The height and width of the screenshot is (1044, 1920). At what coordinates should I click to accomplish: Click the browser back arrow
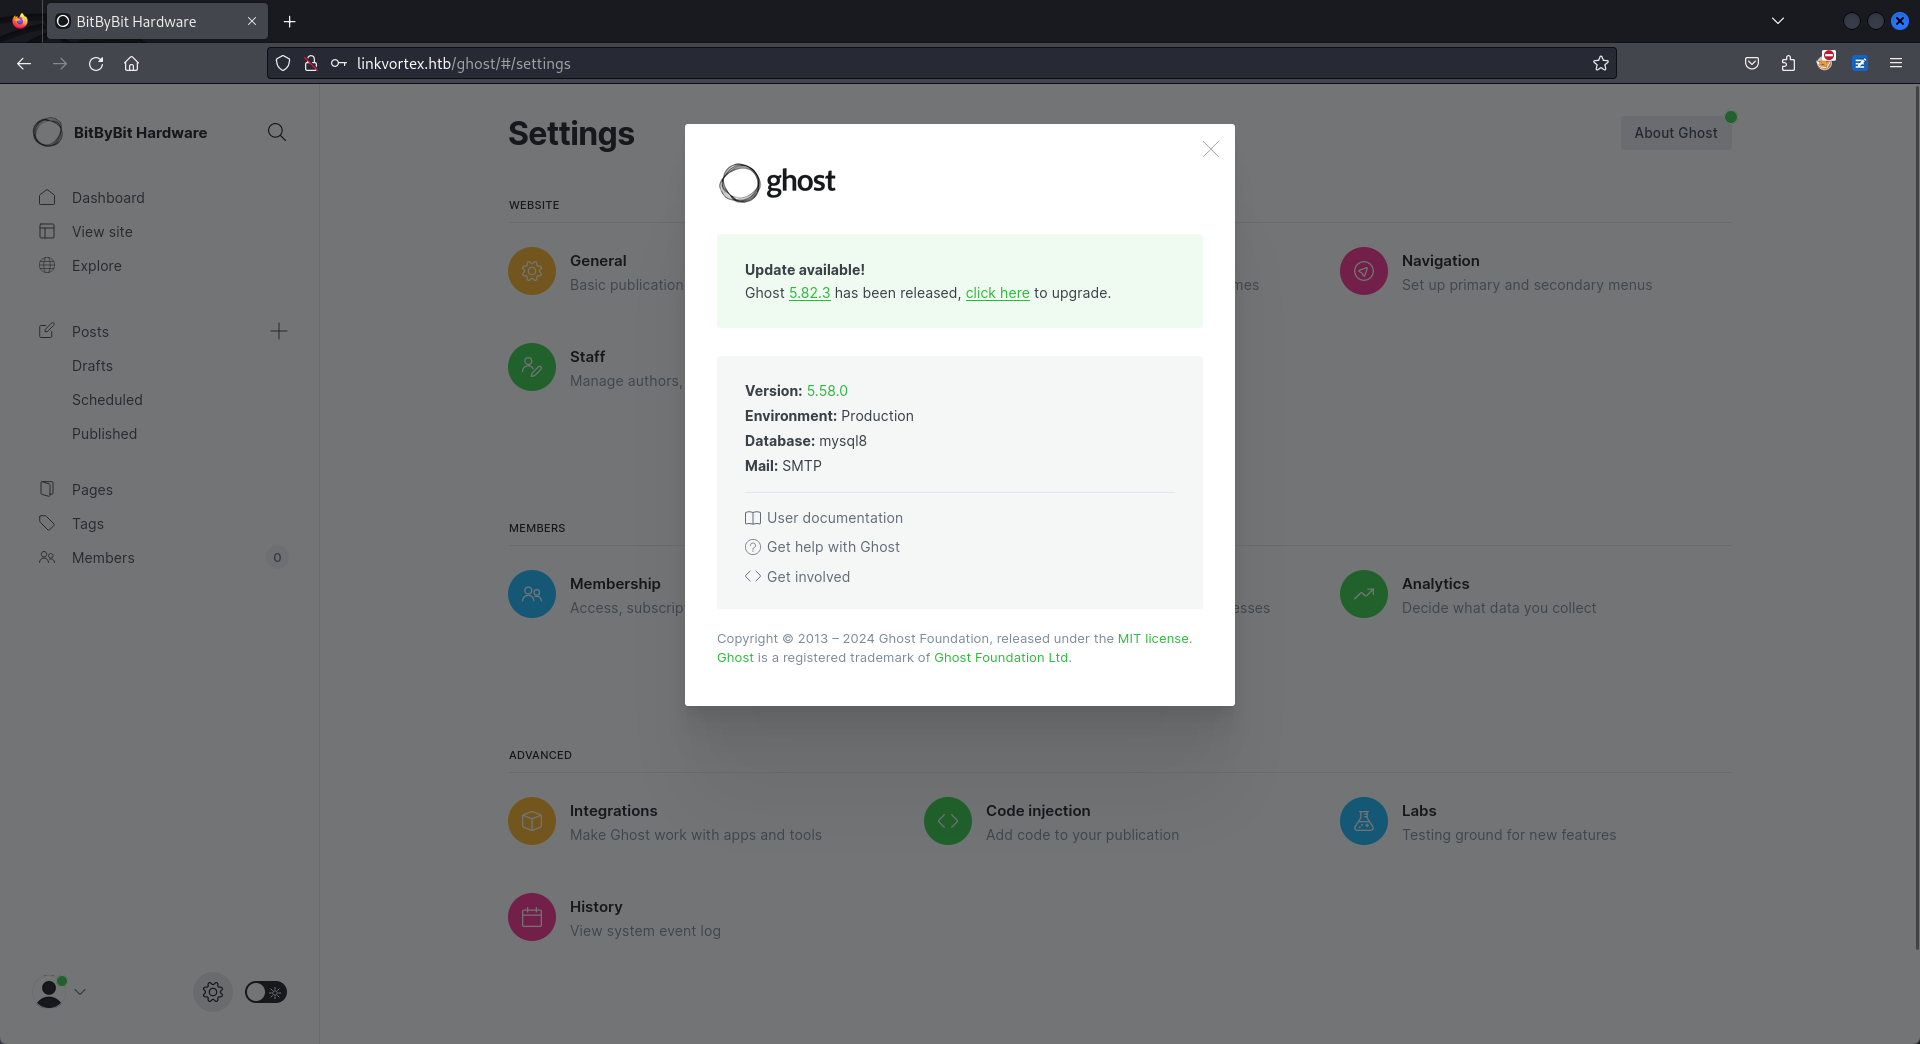pyautogui.click(x=24, y=63)
